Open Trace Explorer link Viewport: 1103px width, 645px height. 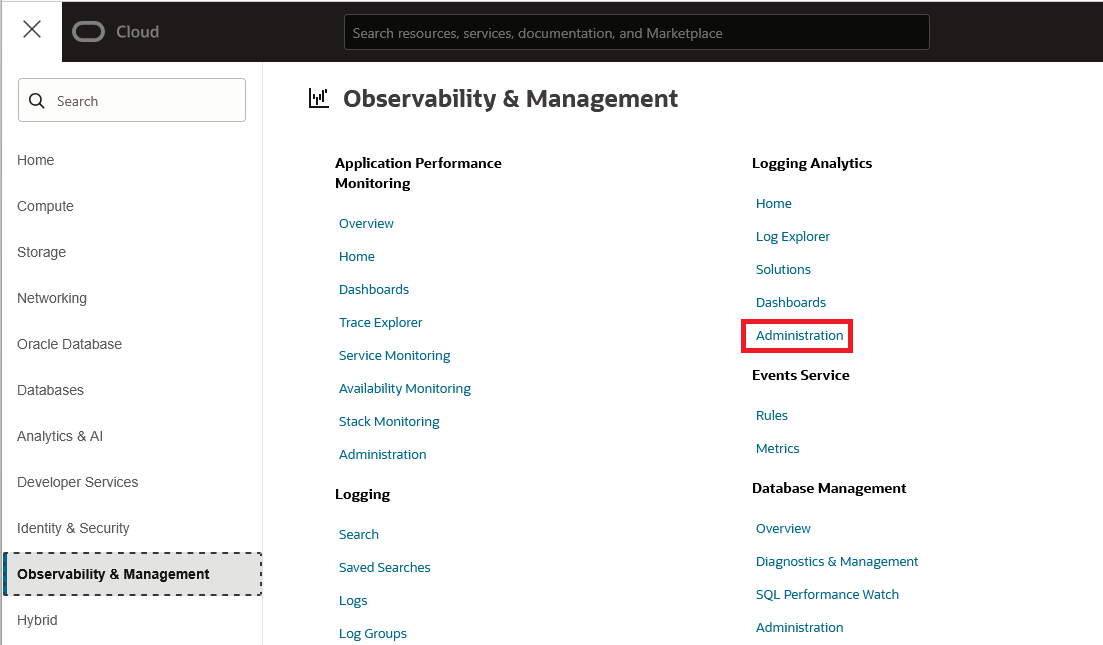coord(380,323)
